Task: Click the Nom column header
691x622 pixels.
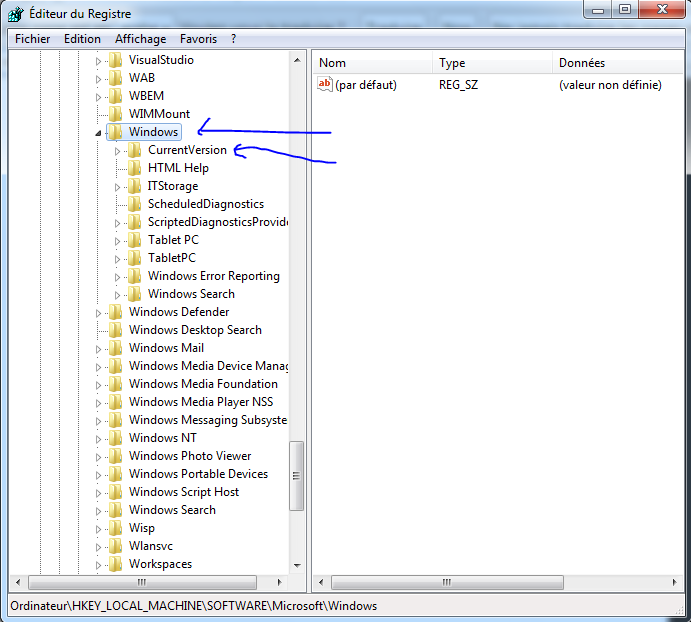Action: click(x=373, y=63)
